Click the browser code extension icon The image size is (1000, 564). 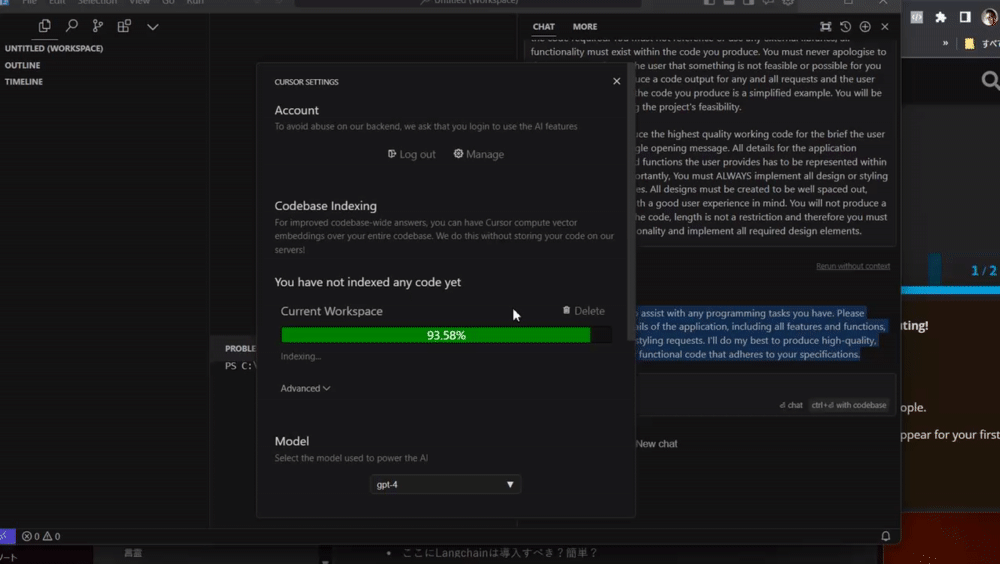pos(916,17)
